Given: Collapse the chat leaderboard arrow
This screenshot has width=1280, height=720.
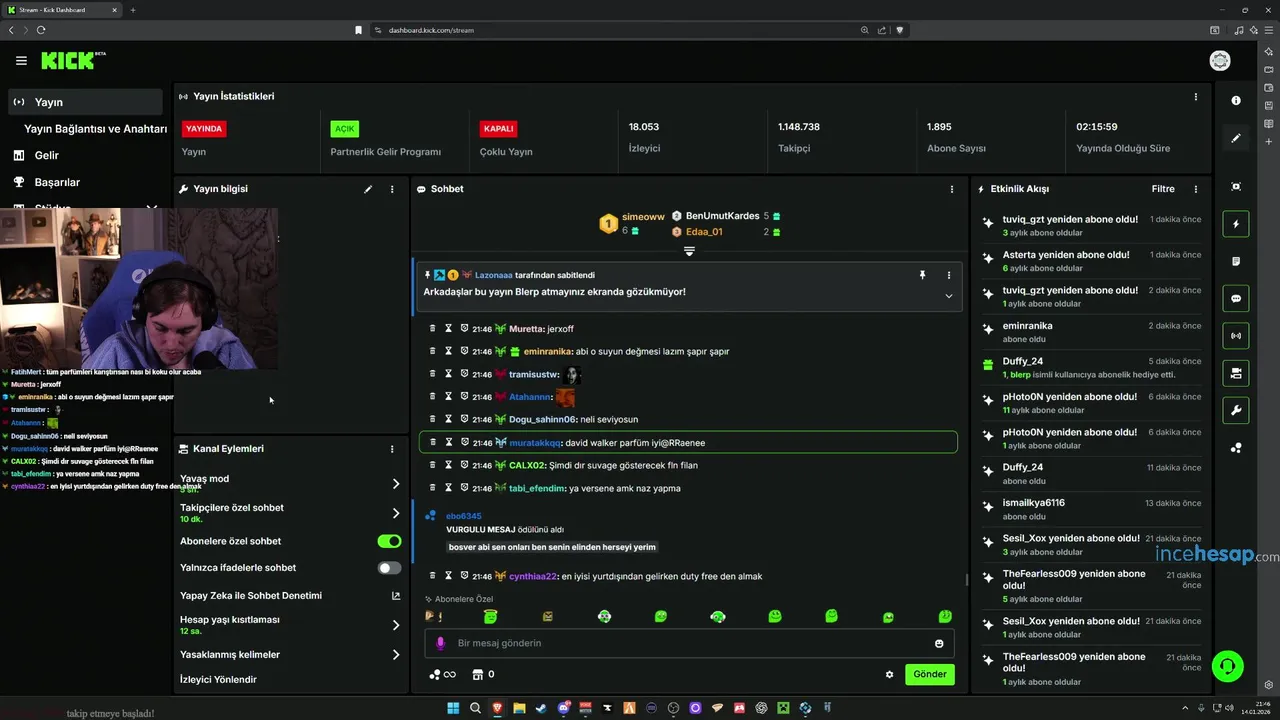Looking at the screenshot, I should click(689, 251).
